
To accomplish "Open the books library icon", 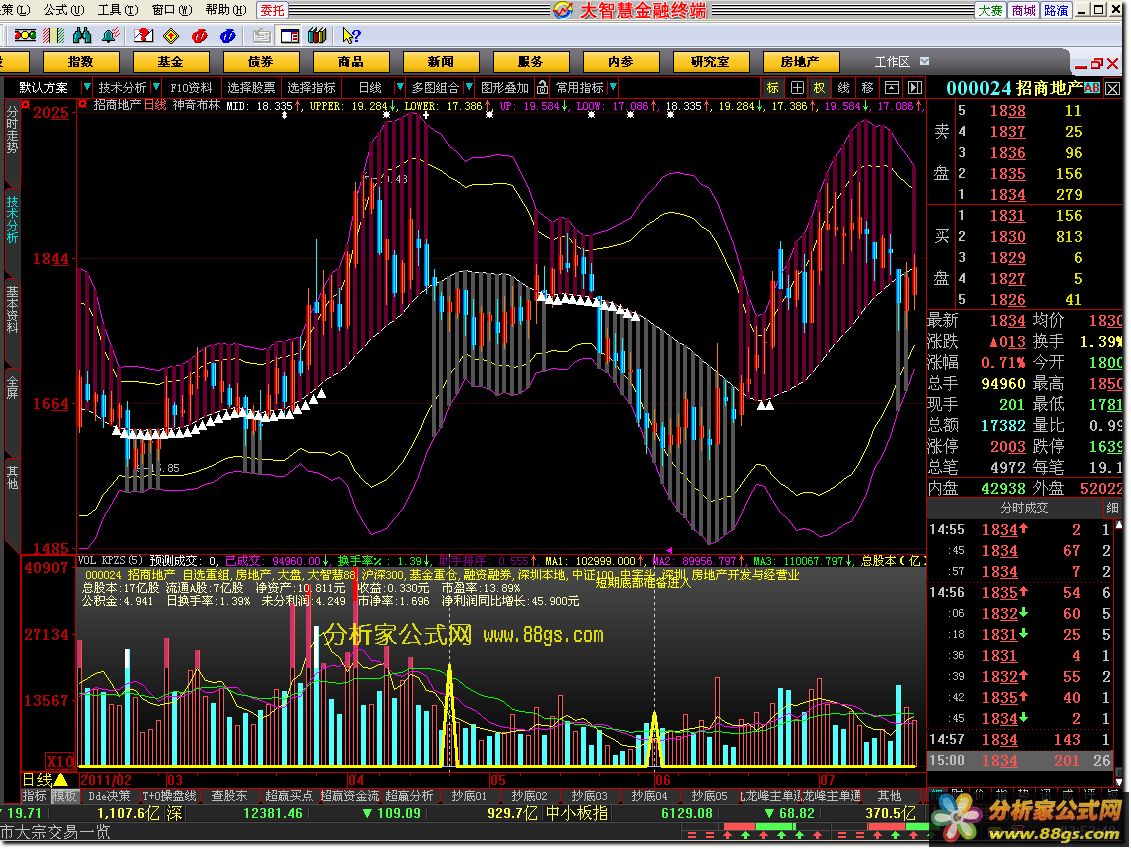I will click(317, 35).
